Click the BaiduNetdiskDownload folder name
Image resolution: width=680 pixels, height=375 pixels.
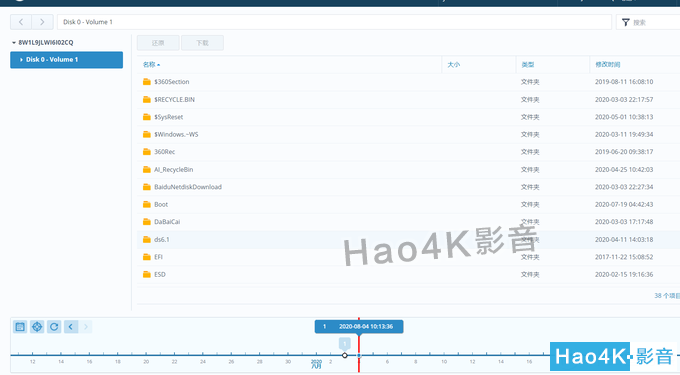(x=188, y=187)
